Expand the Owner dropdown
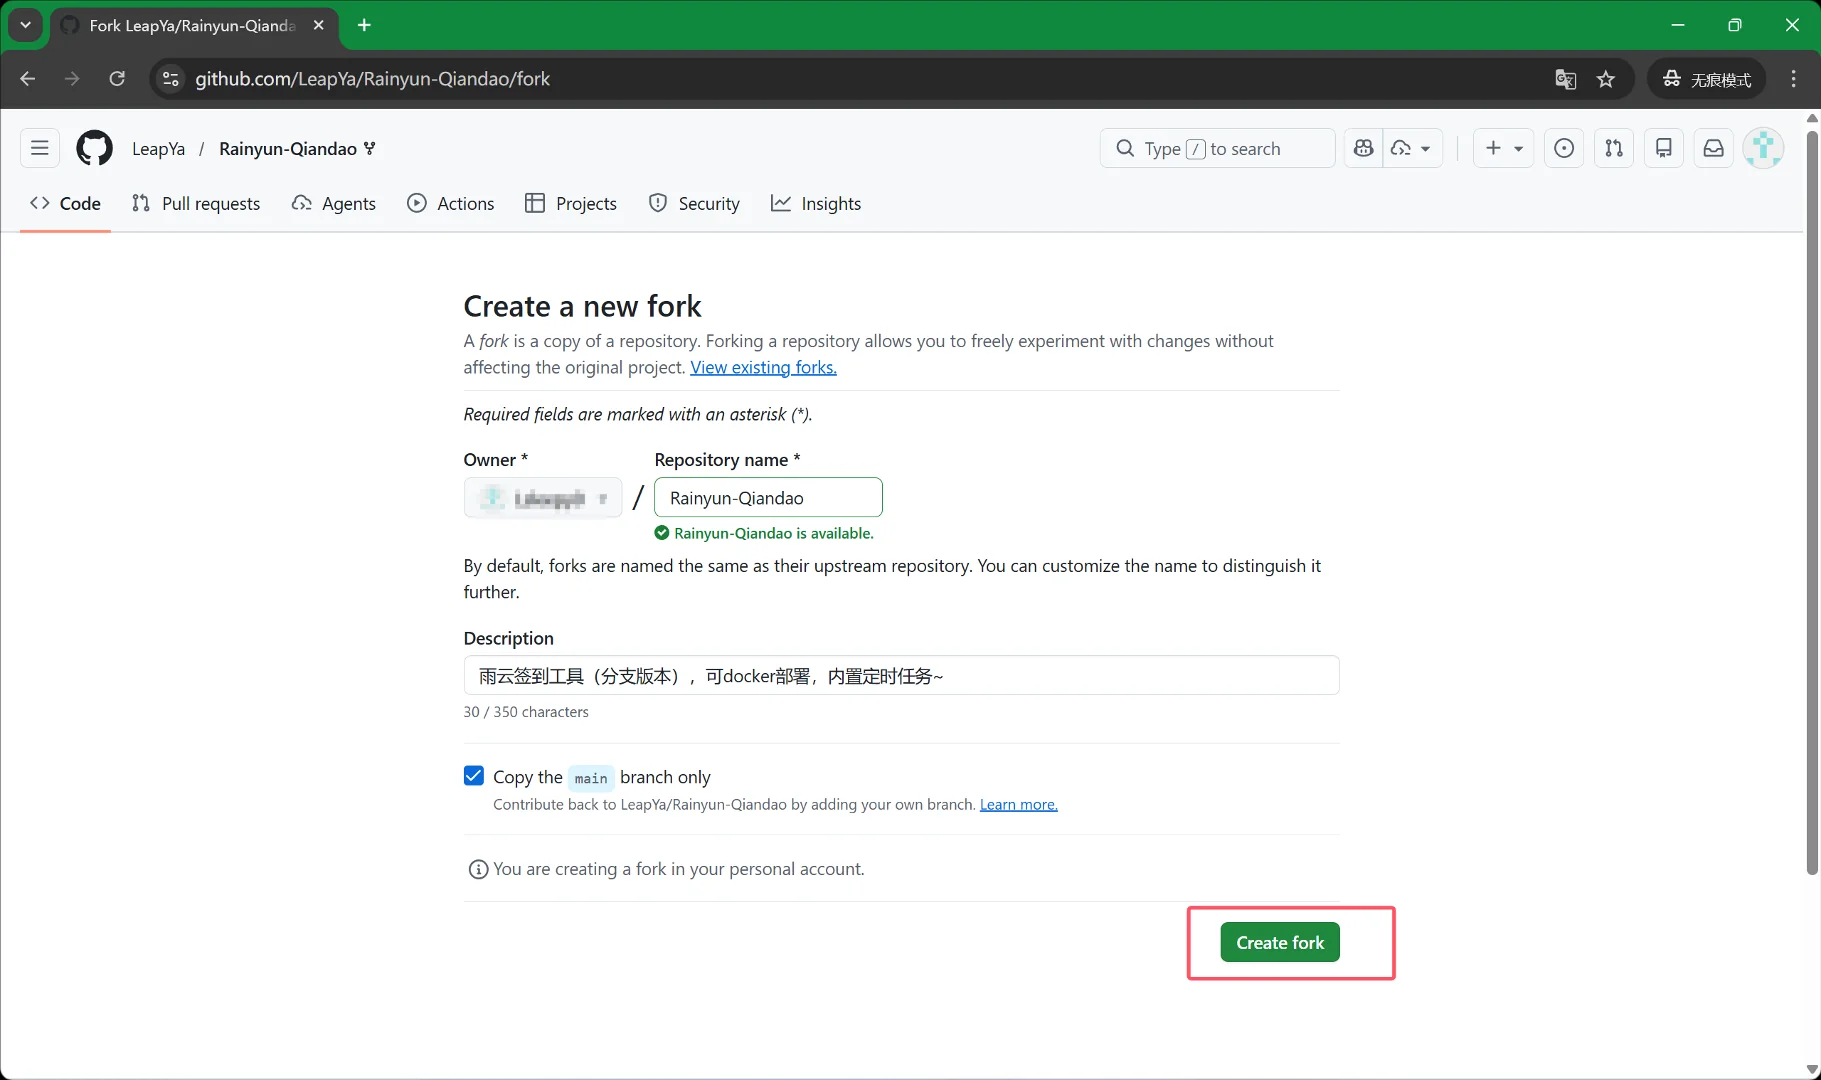 coord(543,498)
